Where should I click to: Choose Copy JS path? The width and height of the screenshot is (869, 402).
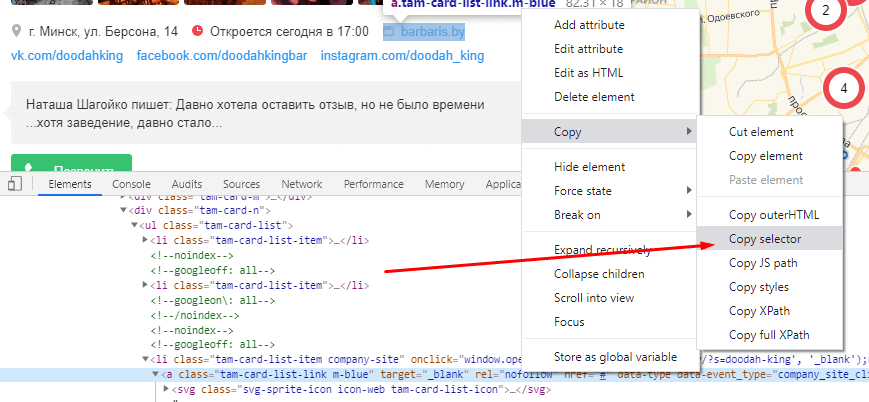click(x=769, y=263)
